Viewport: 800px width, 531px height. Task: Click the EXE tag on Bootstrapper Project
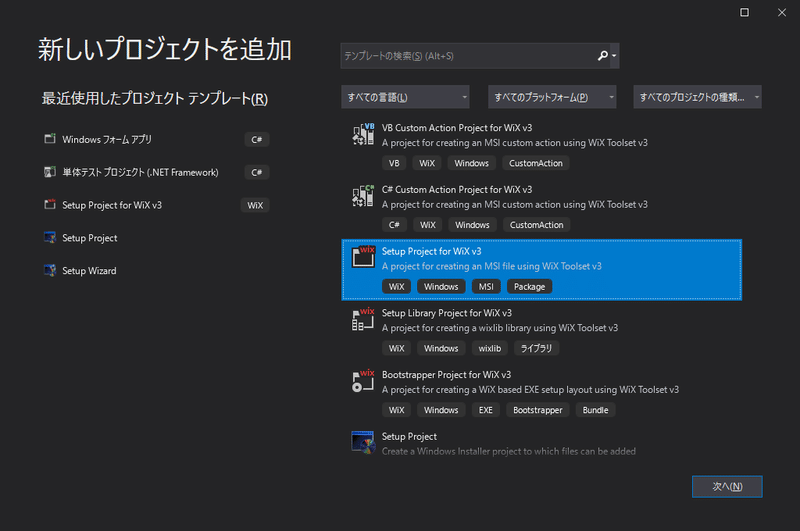[485, 410]
